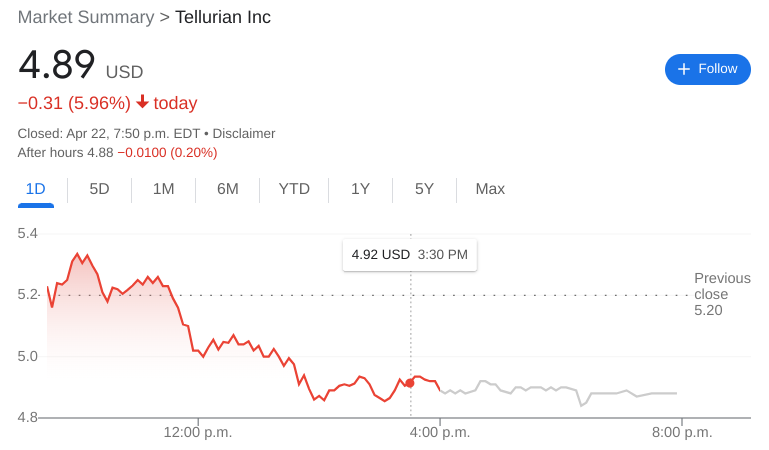769x450 pixels.
Task: Click the Follow button
Action: click(707, 69)
